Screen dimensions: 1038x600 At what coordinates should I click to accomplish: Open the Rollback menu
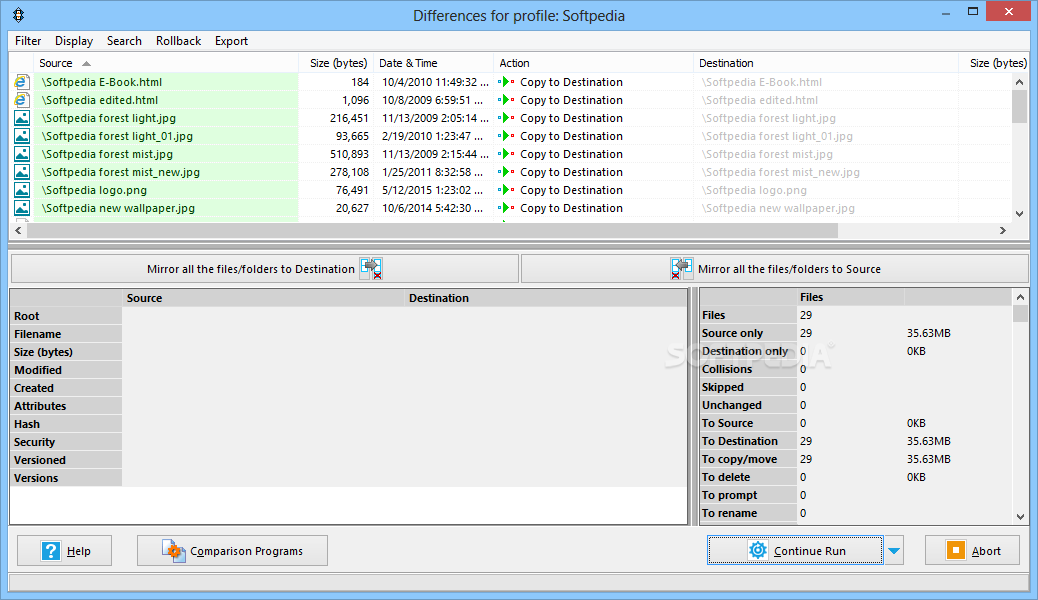(x=179, y=41)
